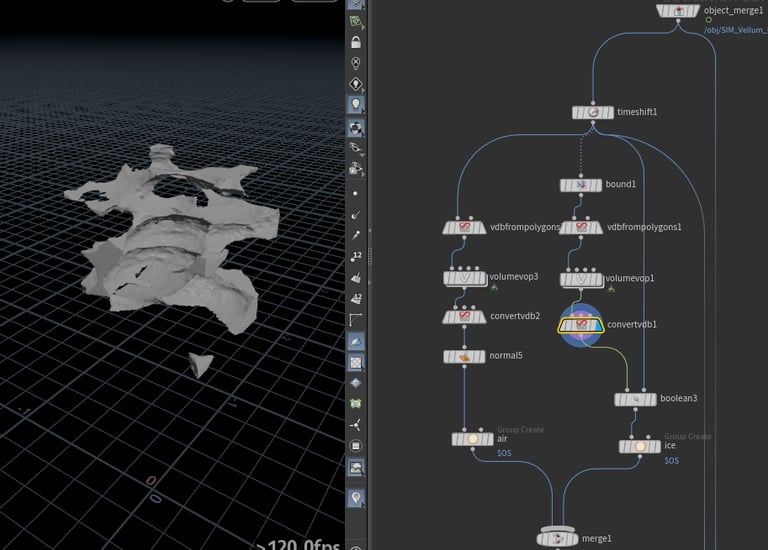This screenshot has width=768, height=550.
Task: Select the volumevop1 node icon
Action: [x=581, y=280]
